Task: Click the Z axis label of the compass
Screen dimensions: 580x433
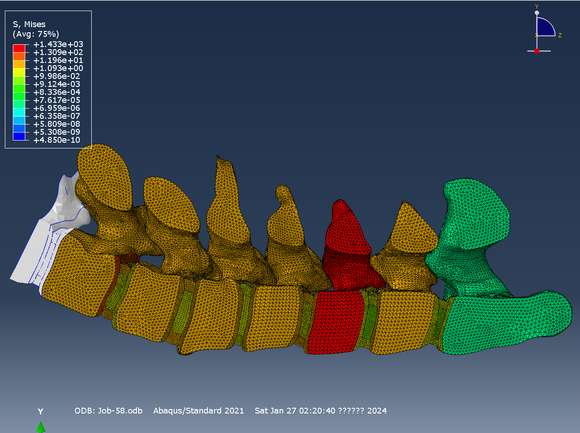Action: [x=560, y=35]
